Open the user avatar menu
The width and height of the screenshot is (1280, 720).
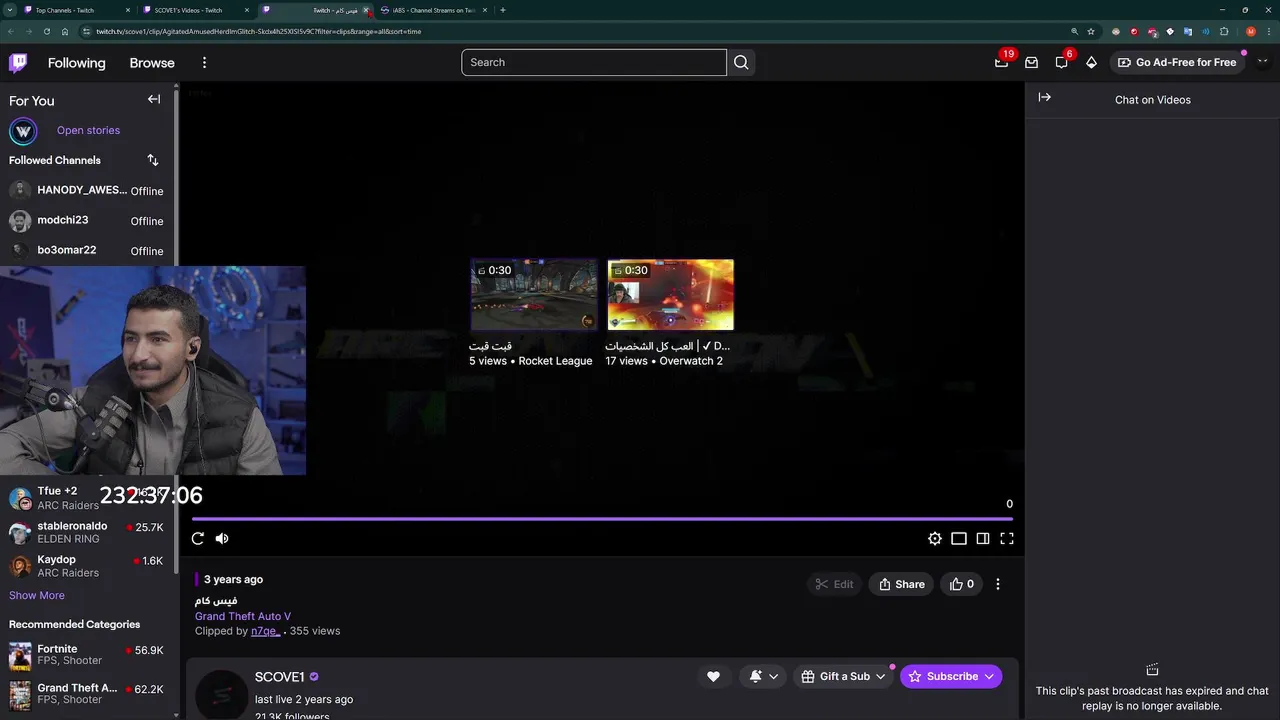click(1262, 62)
